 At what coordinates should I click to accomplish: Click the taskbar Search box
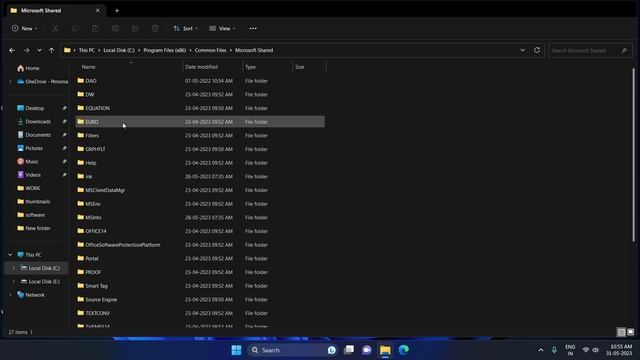tap(292, 350)
